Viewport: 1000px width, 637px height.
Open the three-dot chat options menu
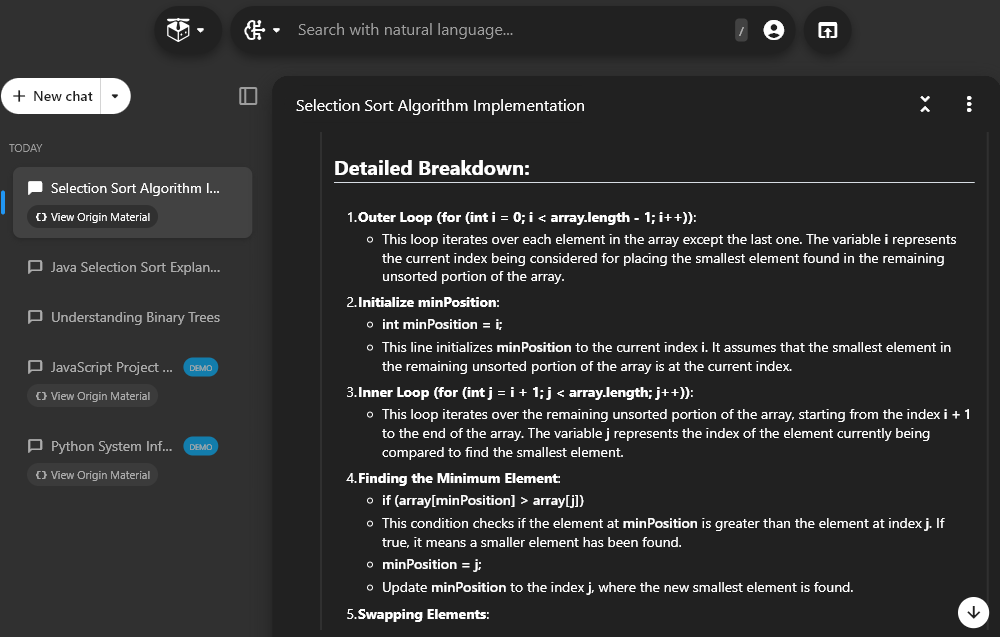pyautogui.click(x=968, y=104)
